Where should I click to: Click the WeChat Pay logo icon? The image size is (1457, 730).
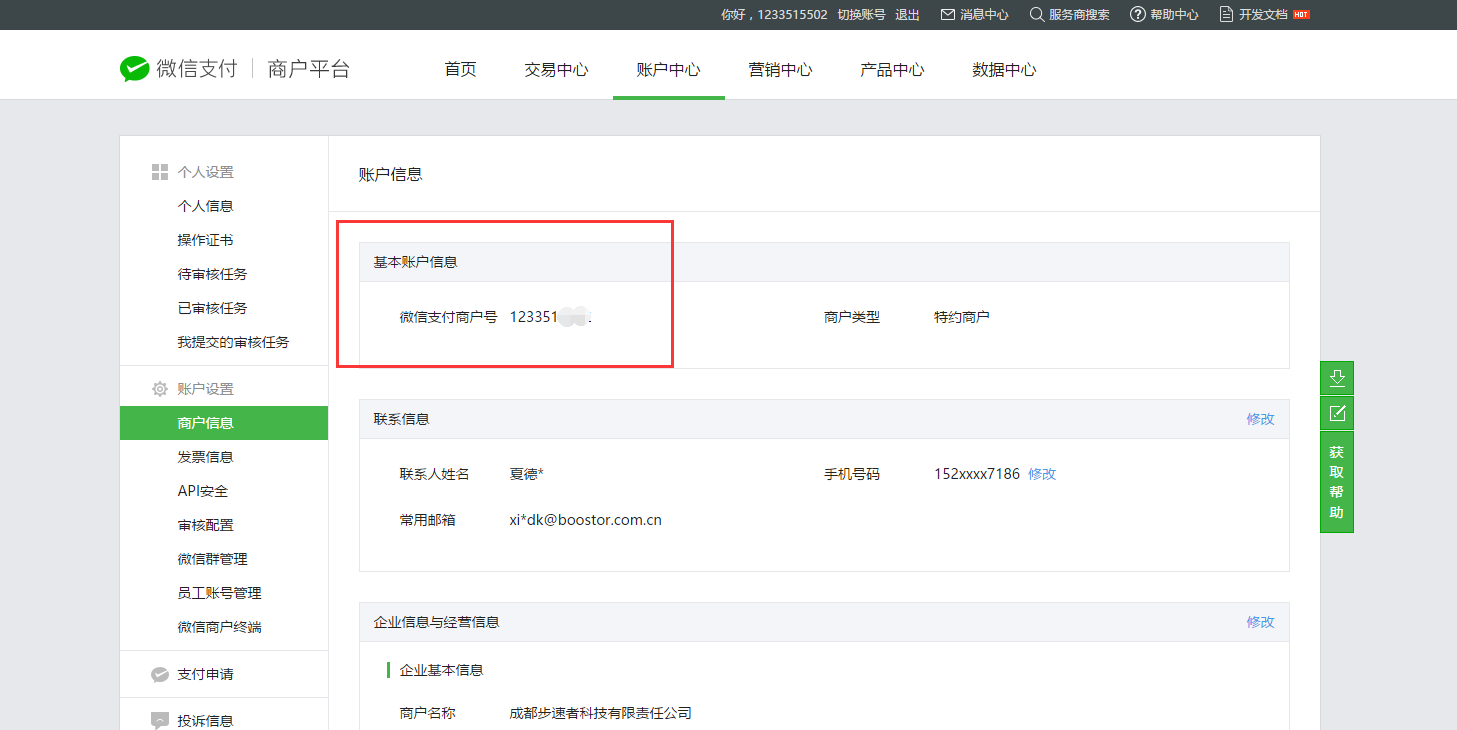point(134,69)
